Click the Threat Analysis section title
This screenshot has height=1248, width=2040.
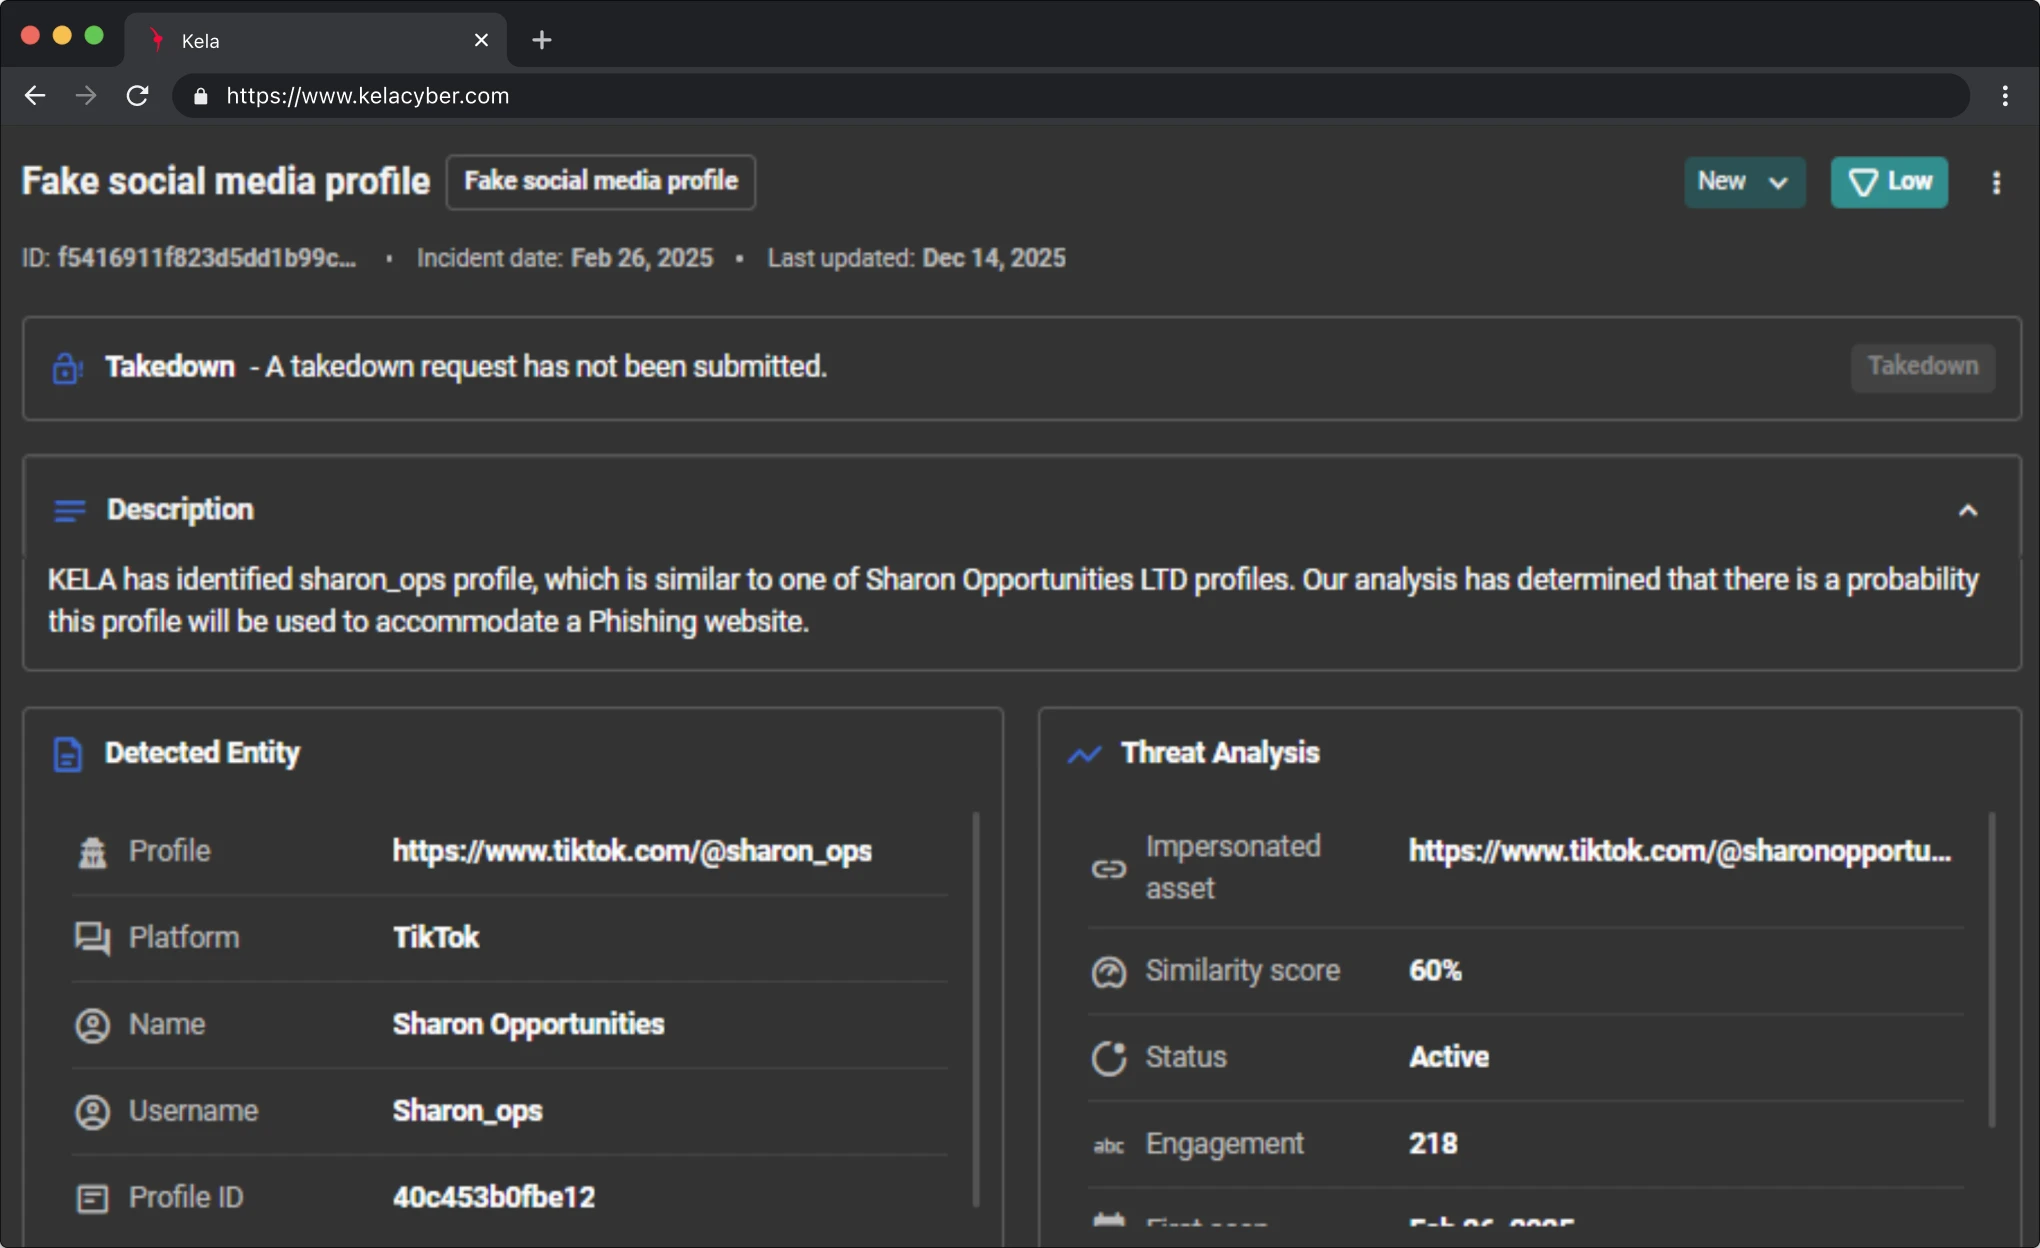point(1220,753)
